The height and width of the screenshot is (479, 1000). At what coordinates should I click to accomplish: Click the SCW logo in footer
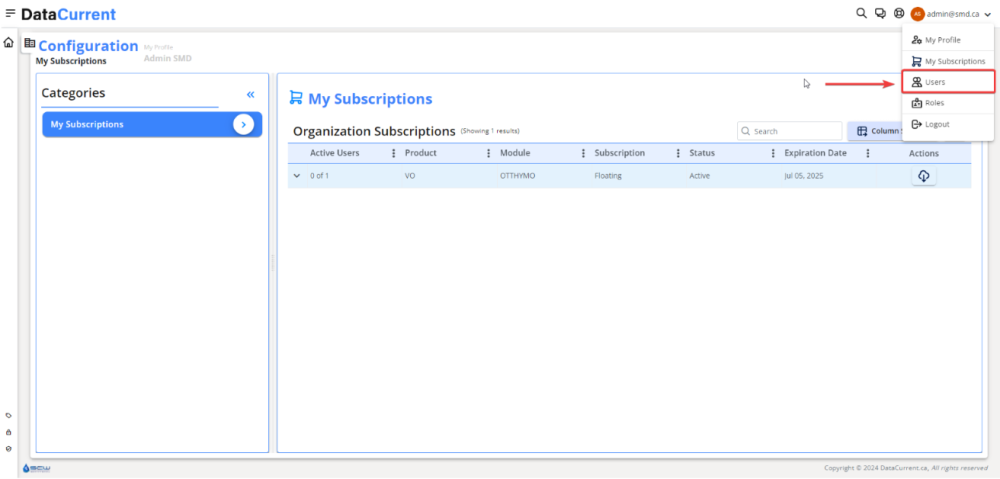point(36,468)
